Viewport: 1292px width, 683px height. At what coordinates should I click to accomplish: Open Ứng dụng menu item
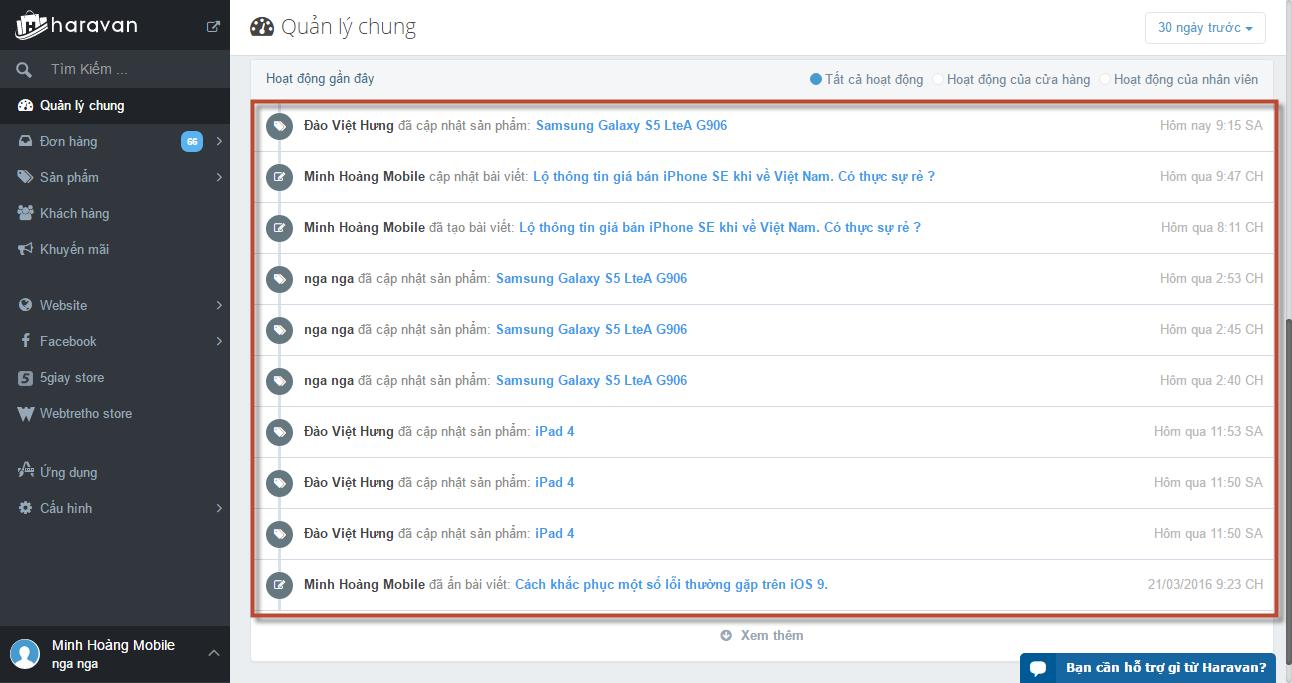(x=115, y=472)
